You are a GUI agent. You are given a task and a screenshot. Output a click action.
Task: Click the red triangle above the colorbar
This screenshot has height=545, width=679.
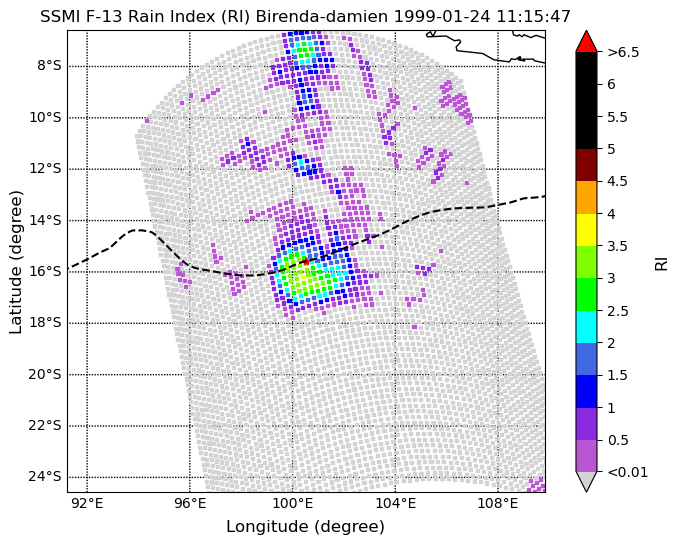click(x=586, y=42)
